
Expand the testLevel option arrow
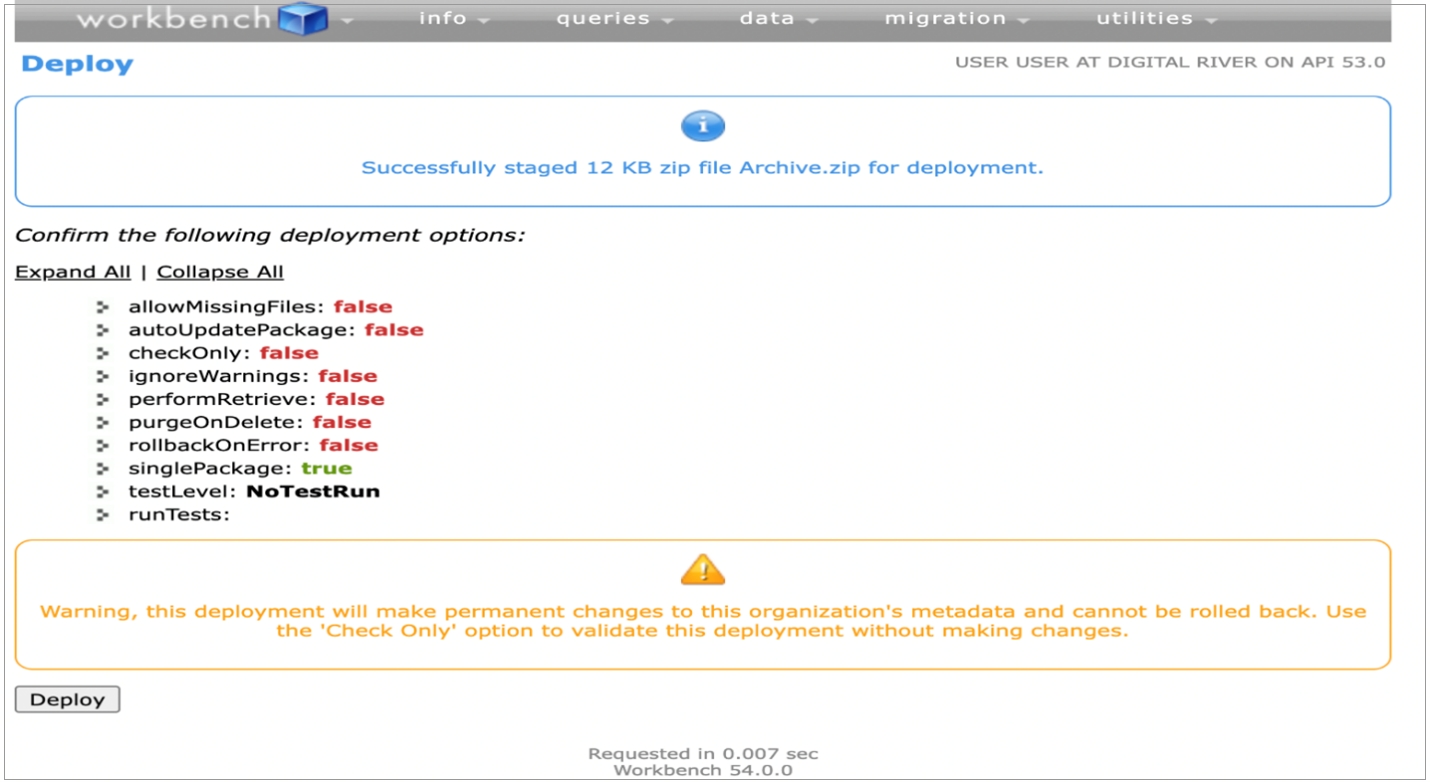click(102, 491)
